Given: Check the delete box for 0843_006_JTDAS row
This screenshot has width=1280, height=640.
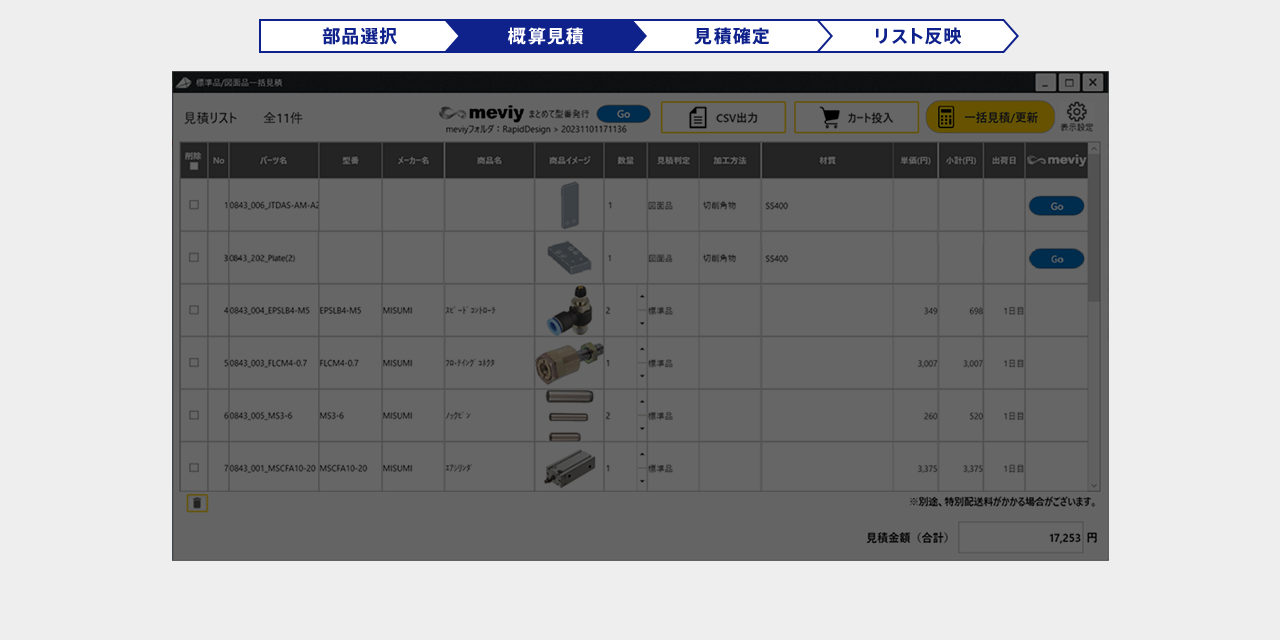Looking at the screenshot, I should 194,205.
